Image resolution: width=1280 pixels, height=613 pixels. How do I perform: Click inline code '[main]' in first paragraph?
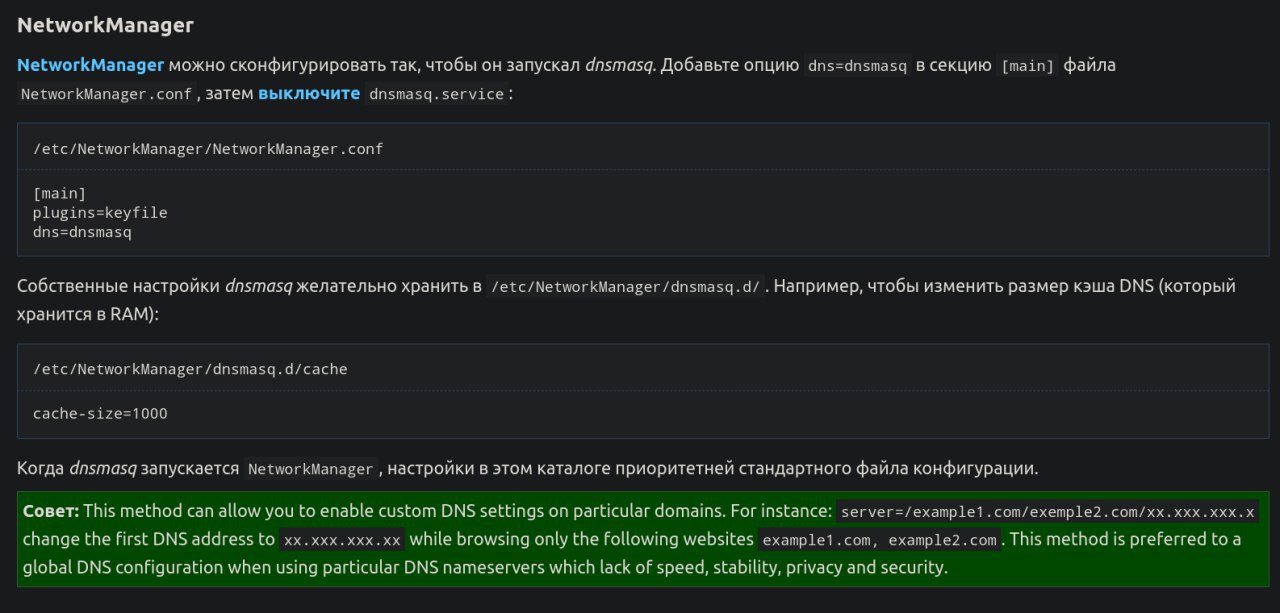(x=1028, y=66)
